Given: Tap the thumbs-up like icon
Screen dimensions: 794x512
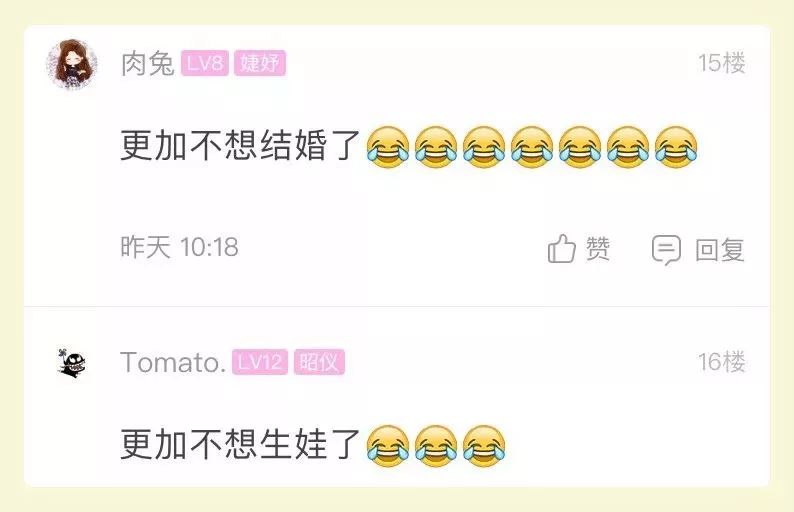Looking at the screenshot, I should pos(562,249).
